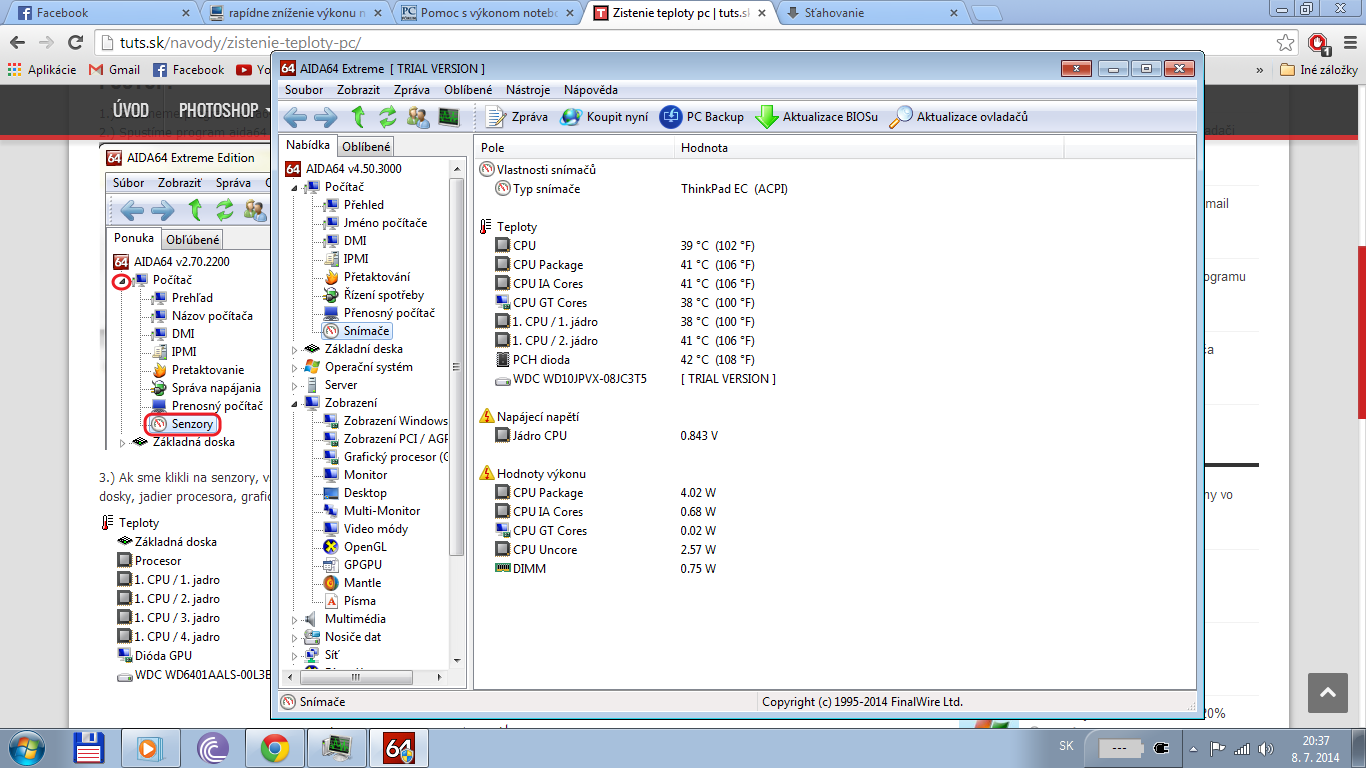This screenshot has height=768, width=1366.
Task: Open PC Backup from the toolbar
Action: pos(702,117)
